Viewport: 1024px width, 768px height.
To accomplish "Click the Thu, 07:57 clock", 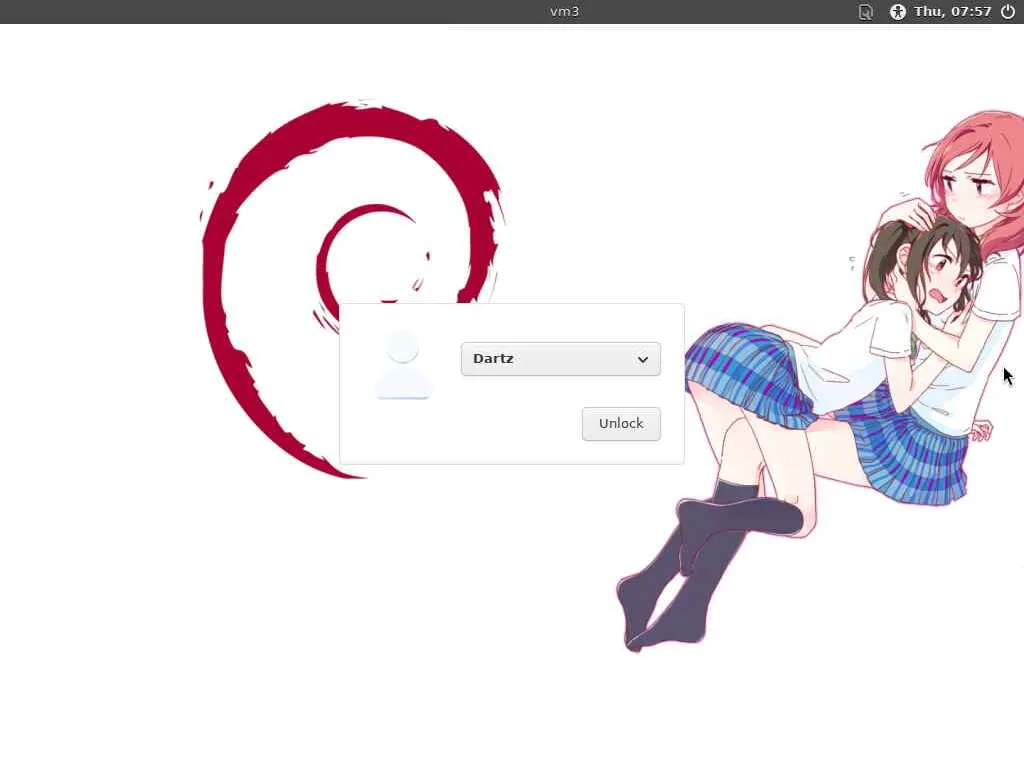I will click(952, 11).
